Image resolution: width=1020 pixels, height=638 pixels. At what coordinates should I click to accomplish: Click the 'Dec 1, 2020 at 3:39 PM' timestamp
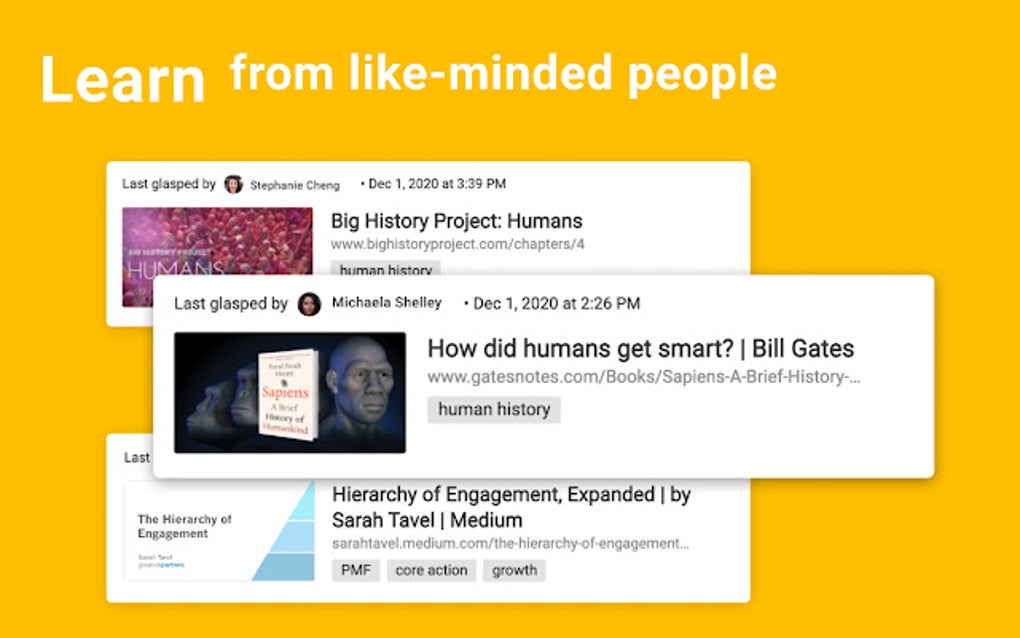click(x=437, y=184)
